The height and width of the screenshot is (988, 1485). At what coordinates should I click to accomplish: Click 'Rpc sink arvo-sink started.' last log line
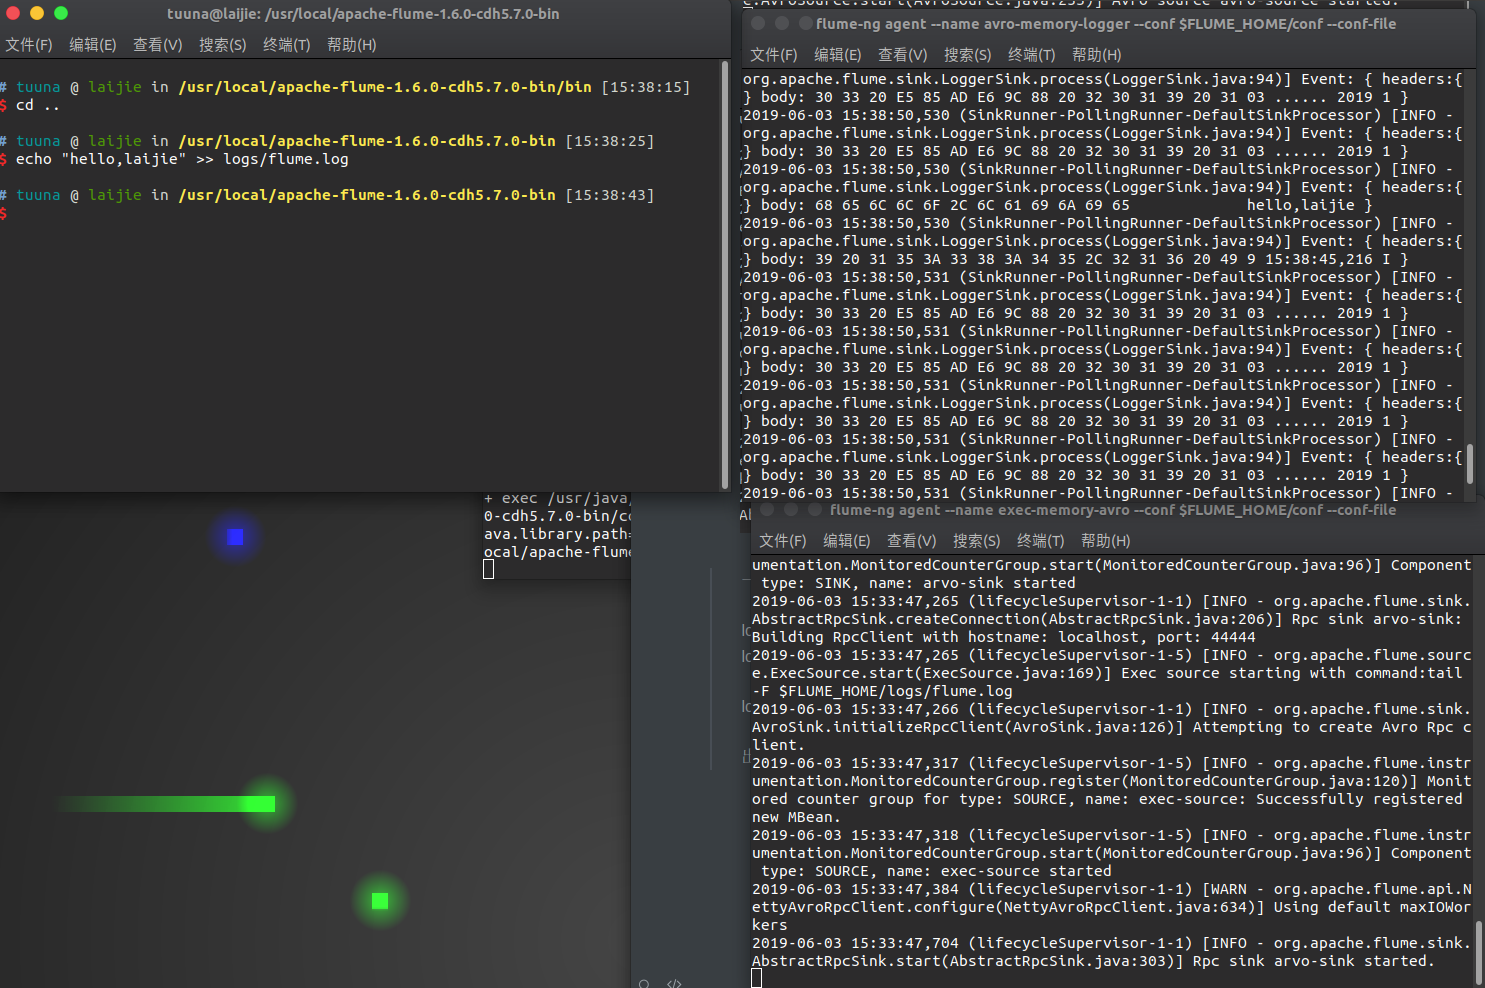coord(1313,961)
